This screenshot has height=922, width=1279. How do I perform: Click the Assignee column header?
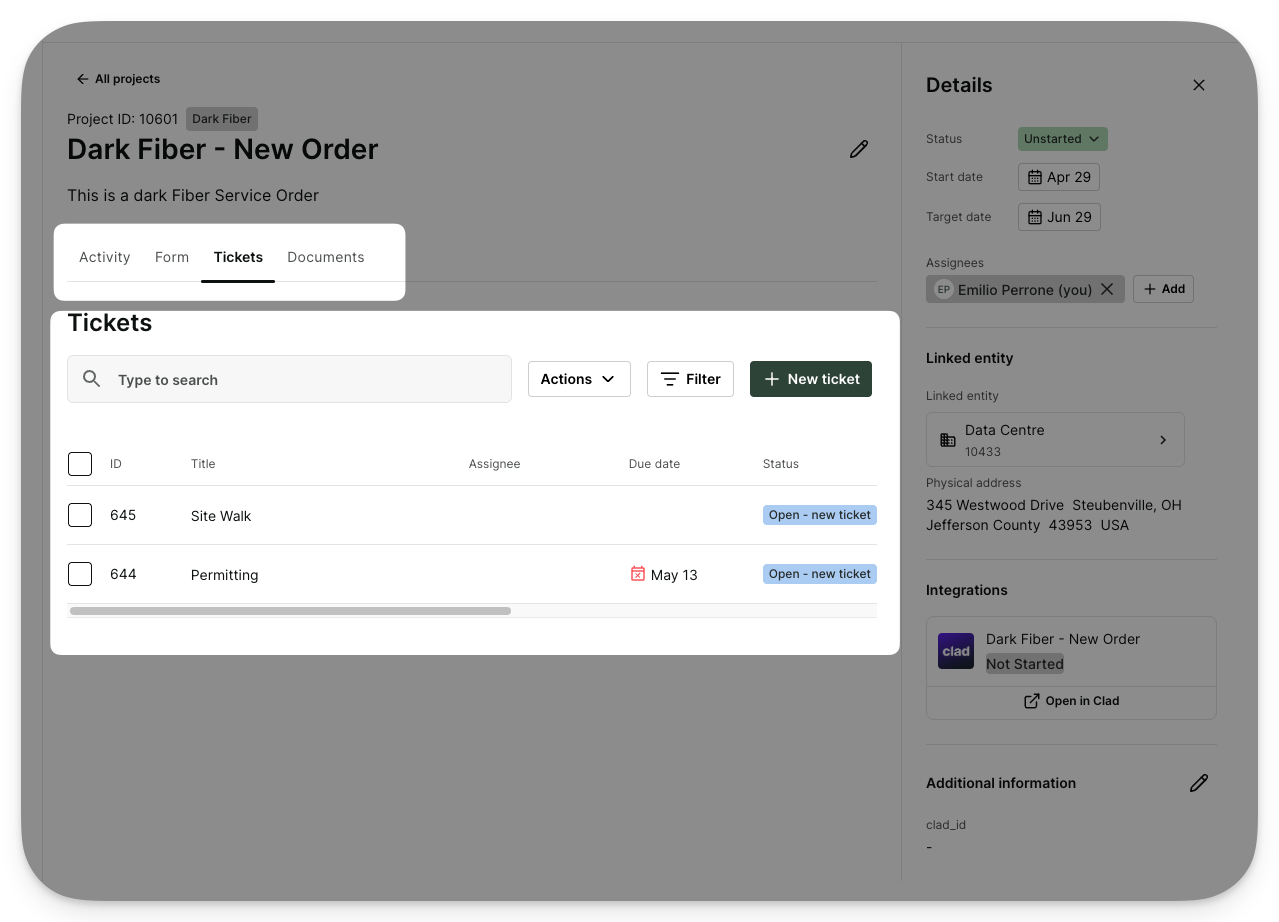(x=495, y=464)
